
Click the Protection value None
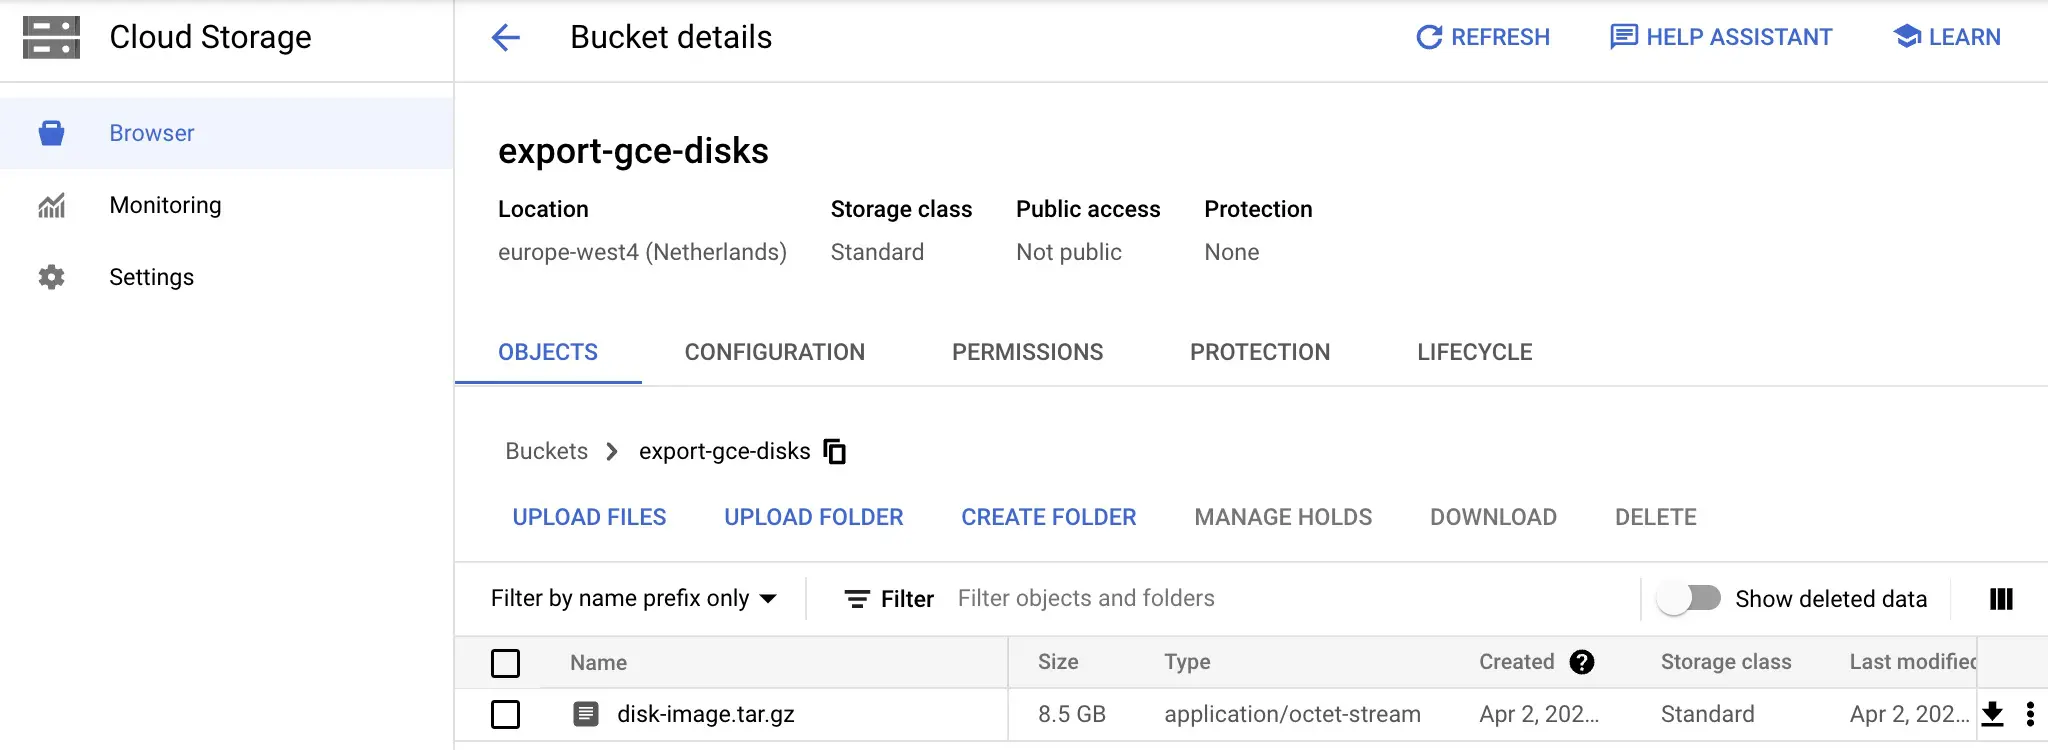tap(1231, 252)
